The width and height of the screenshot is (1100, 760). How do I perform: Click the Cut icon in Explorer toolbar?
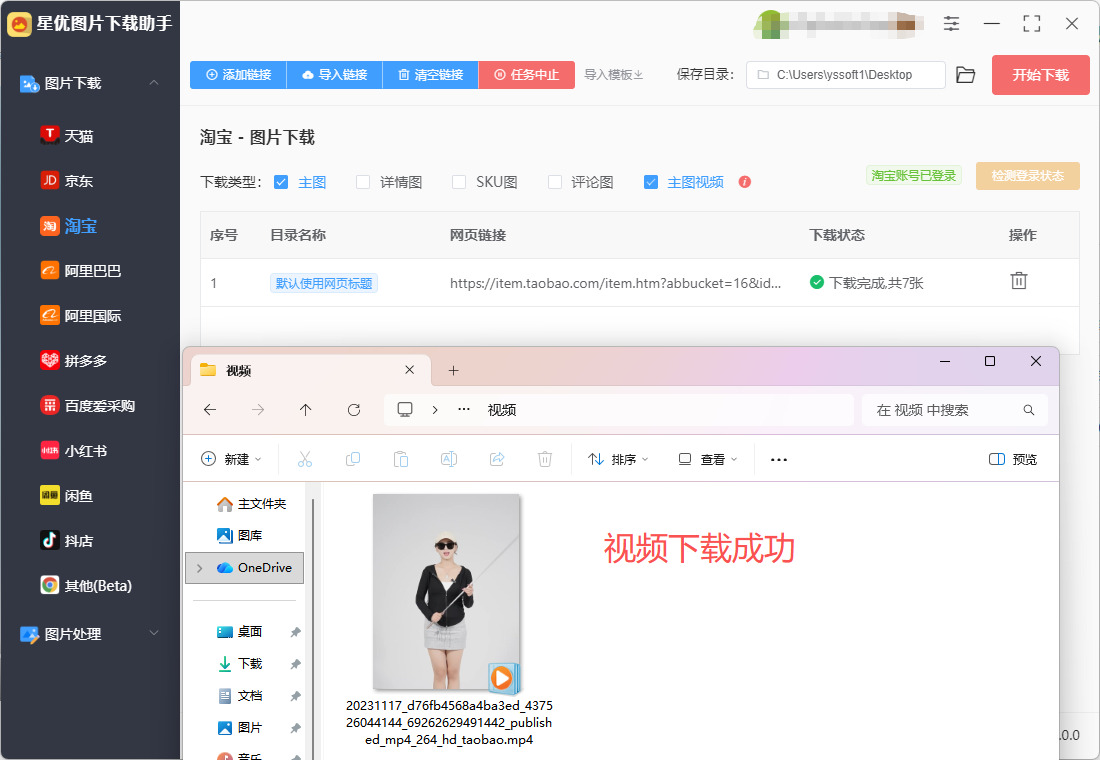pyautogui.click(x=304, y=459)
